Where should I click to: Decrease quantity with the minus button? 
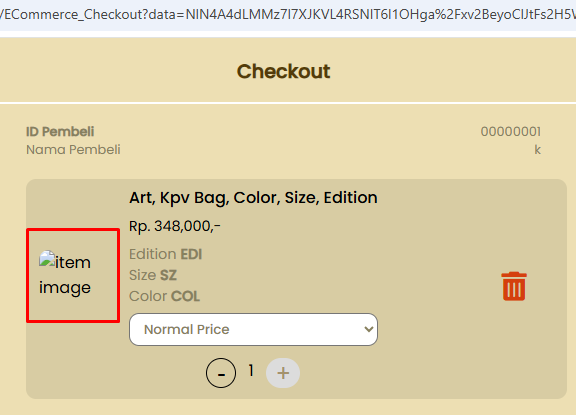click(221, 373)
